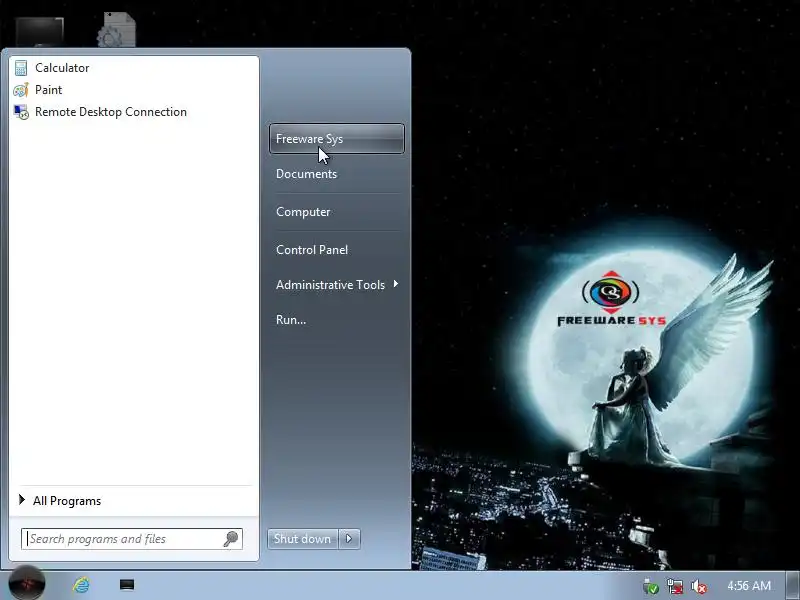Click the search magnifier icon
Image resolution: width=800 pixels, height=600 pixels.
click(231, 539)
